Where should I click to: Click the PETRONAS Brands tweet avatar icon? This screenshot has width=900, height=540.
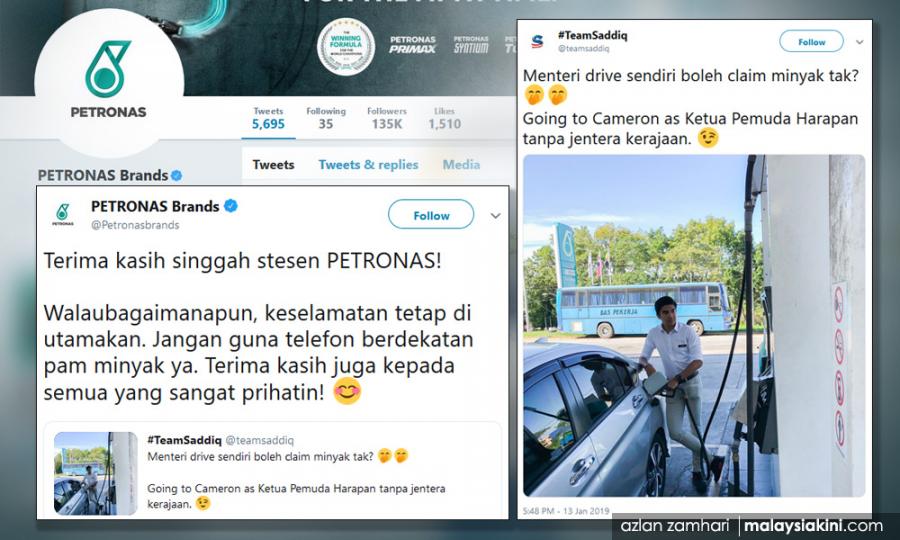point(63,215)
